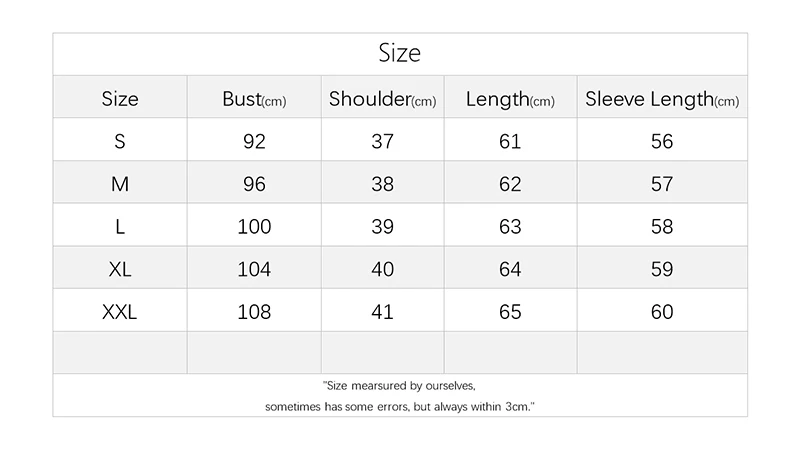Click the S size row label
The image size is (800, 469).
pos(120,142)
